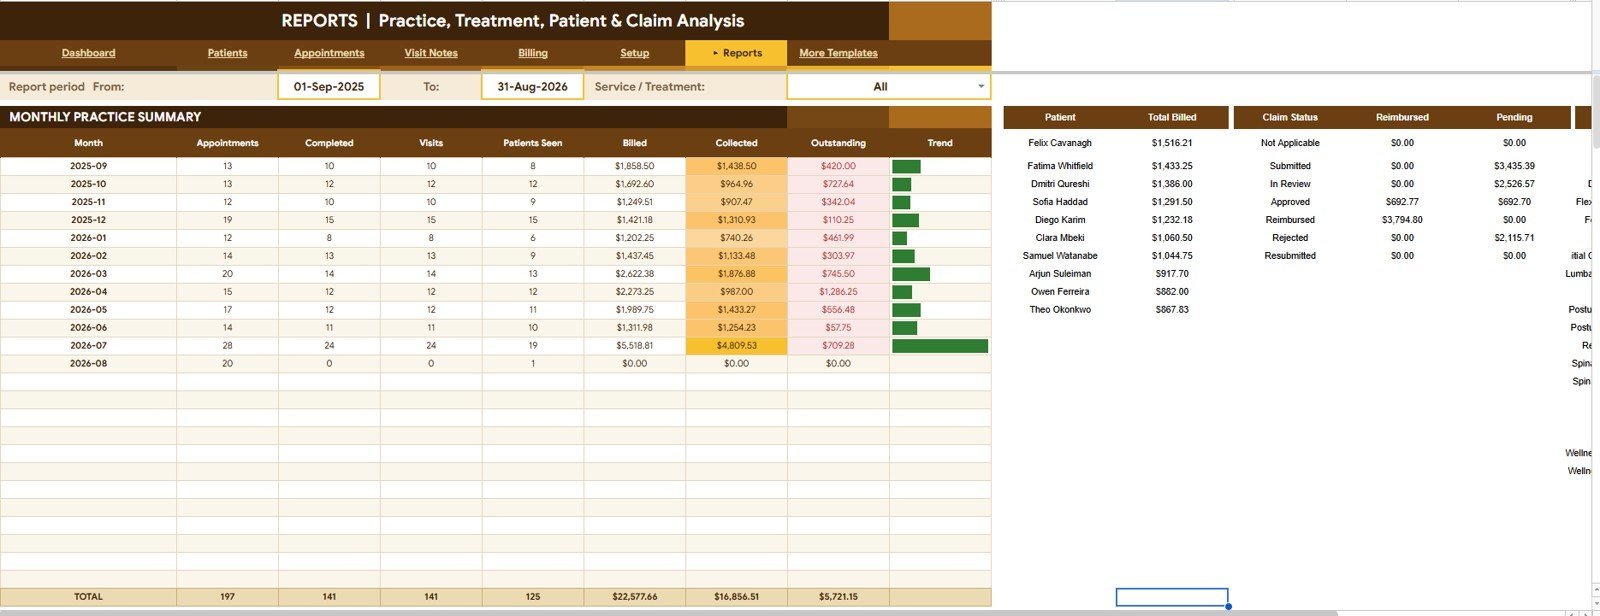Select the Total Billed header

[x=1172, y=117]
